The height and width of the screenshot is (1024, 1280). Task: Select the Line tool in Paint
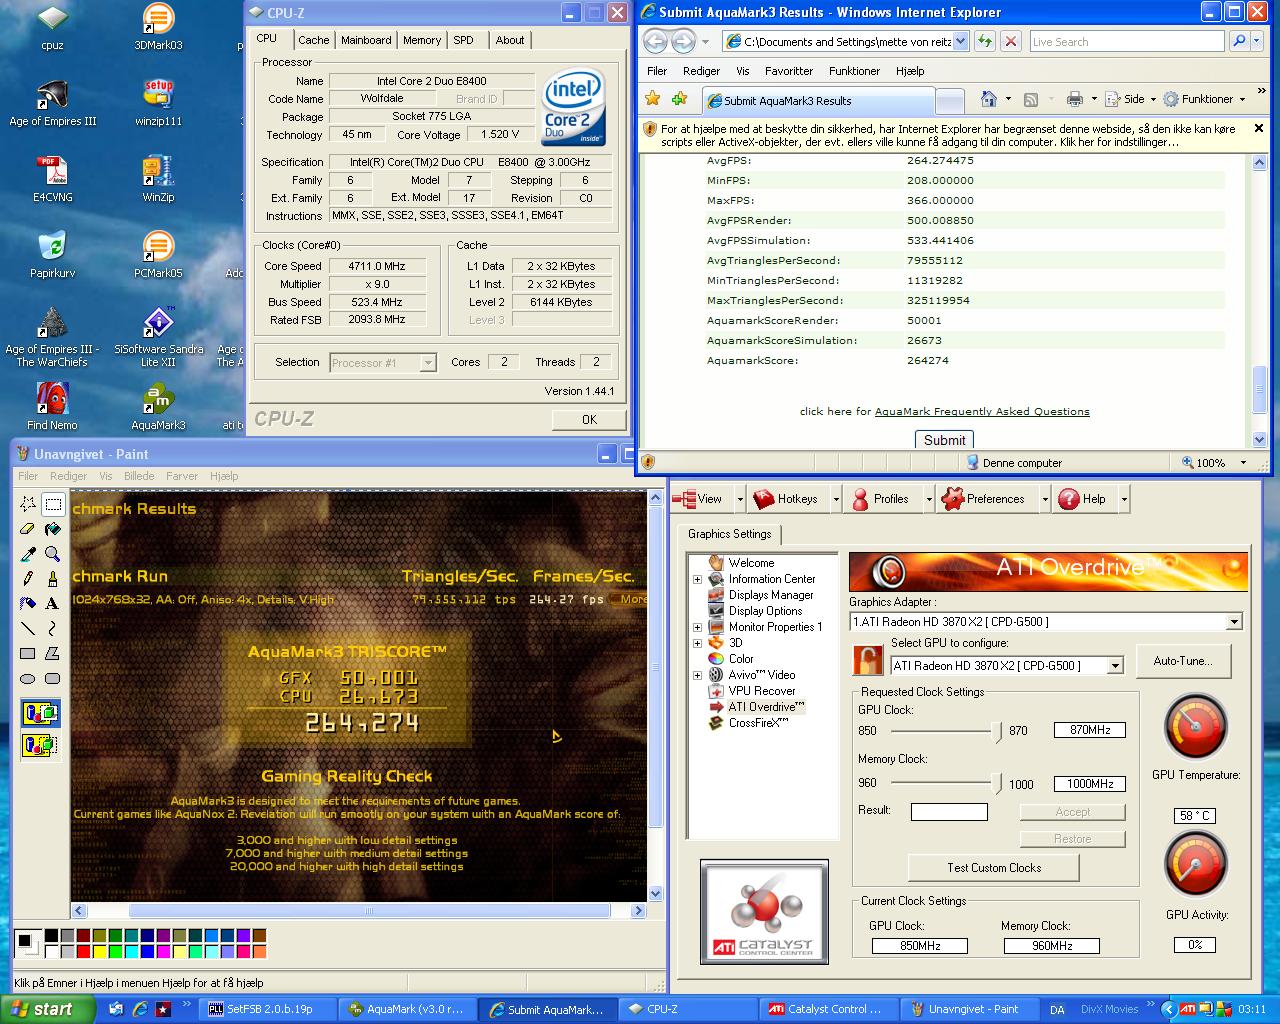tap(28, 629)
